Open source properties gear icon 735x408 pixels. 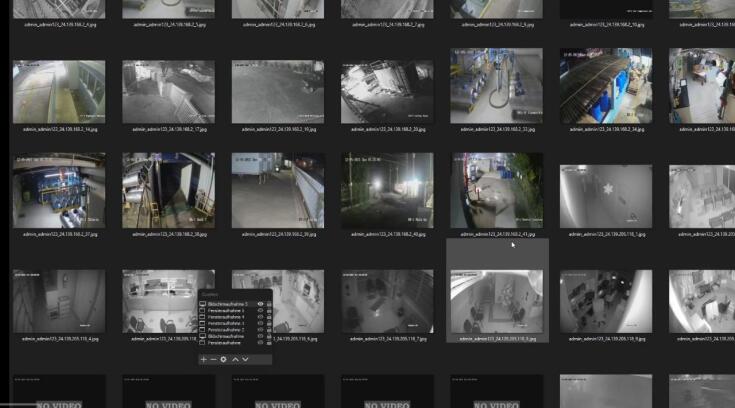click(224, 359)
